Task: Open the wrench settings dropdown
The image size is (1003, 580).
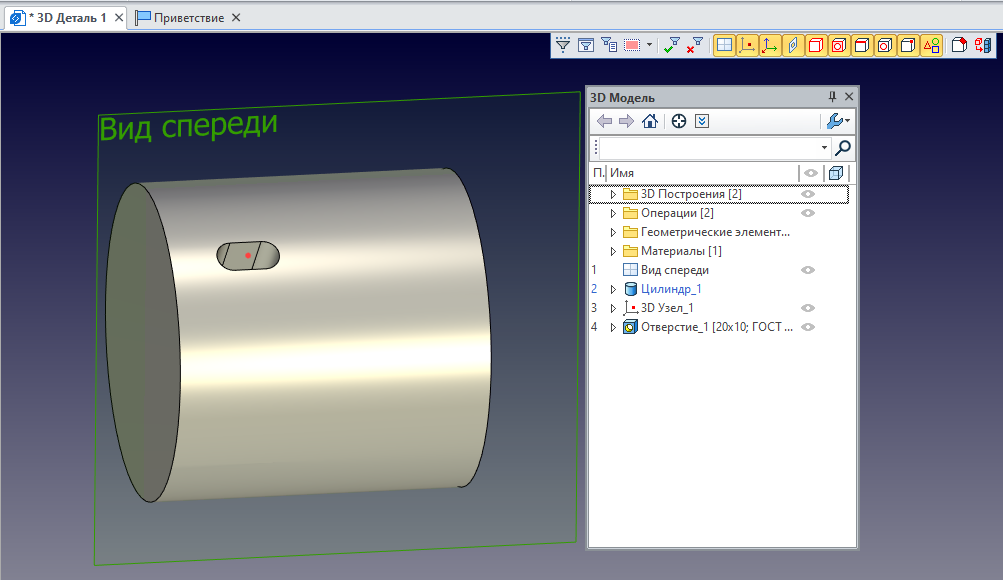Action: point(837,121)
